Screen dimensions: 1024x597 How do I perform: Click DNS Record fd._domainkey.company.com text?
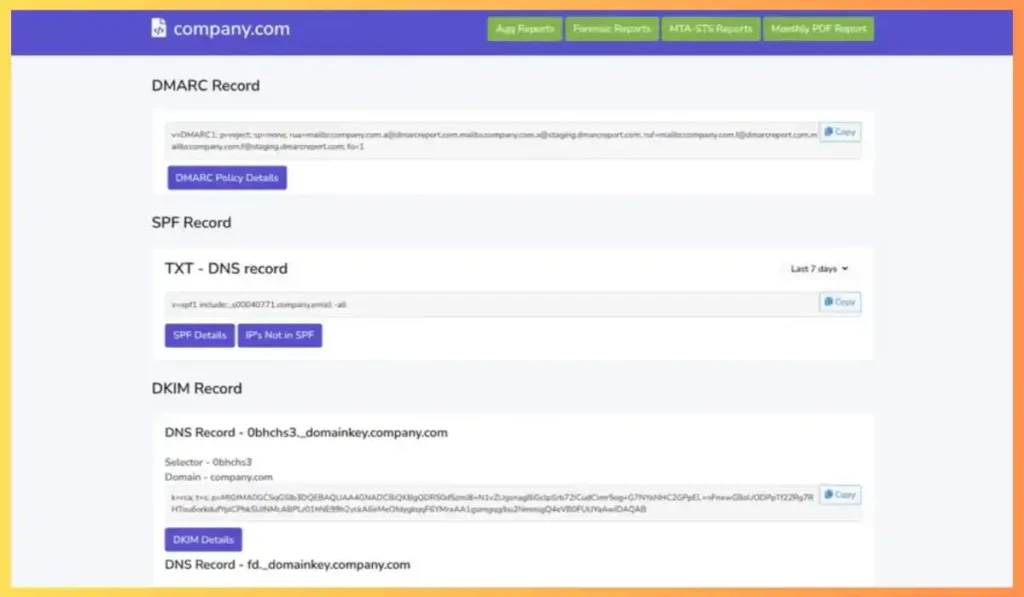[x=287, y=564]
